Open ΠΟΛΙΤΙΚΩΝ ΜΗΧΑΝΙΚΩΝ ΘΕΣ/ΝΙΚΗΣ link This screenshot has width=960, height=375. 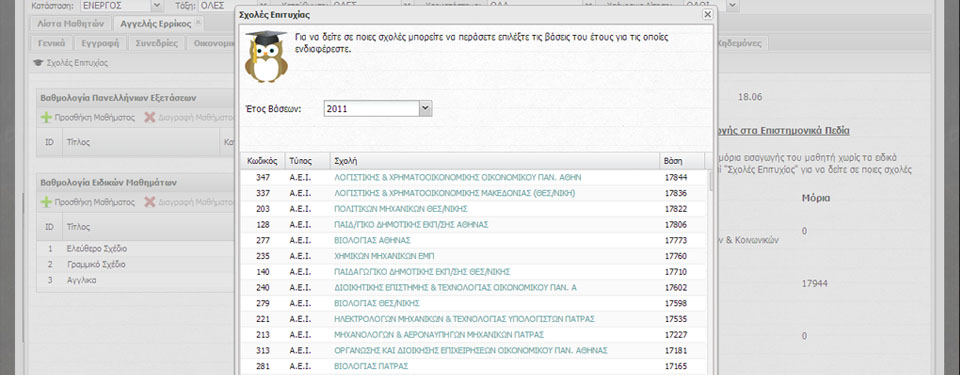pyautogui.click(x=401, y=209)
